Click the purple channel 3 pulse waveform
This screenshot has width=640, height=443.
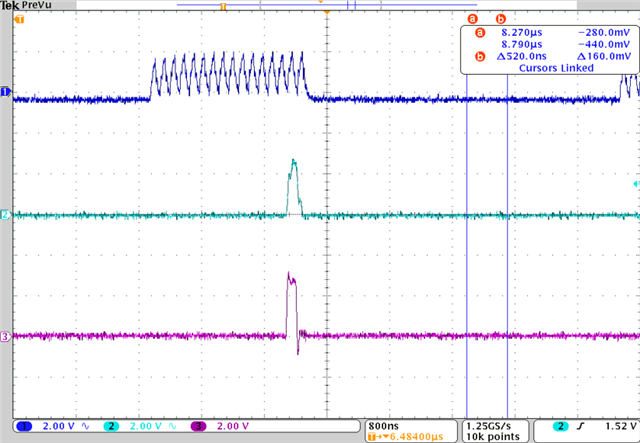click(x=293, y=312)
